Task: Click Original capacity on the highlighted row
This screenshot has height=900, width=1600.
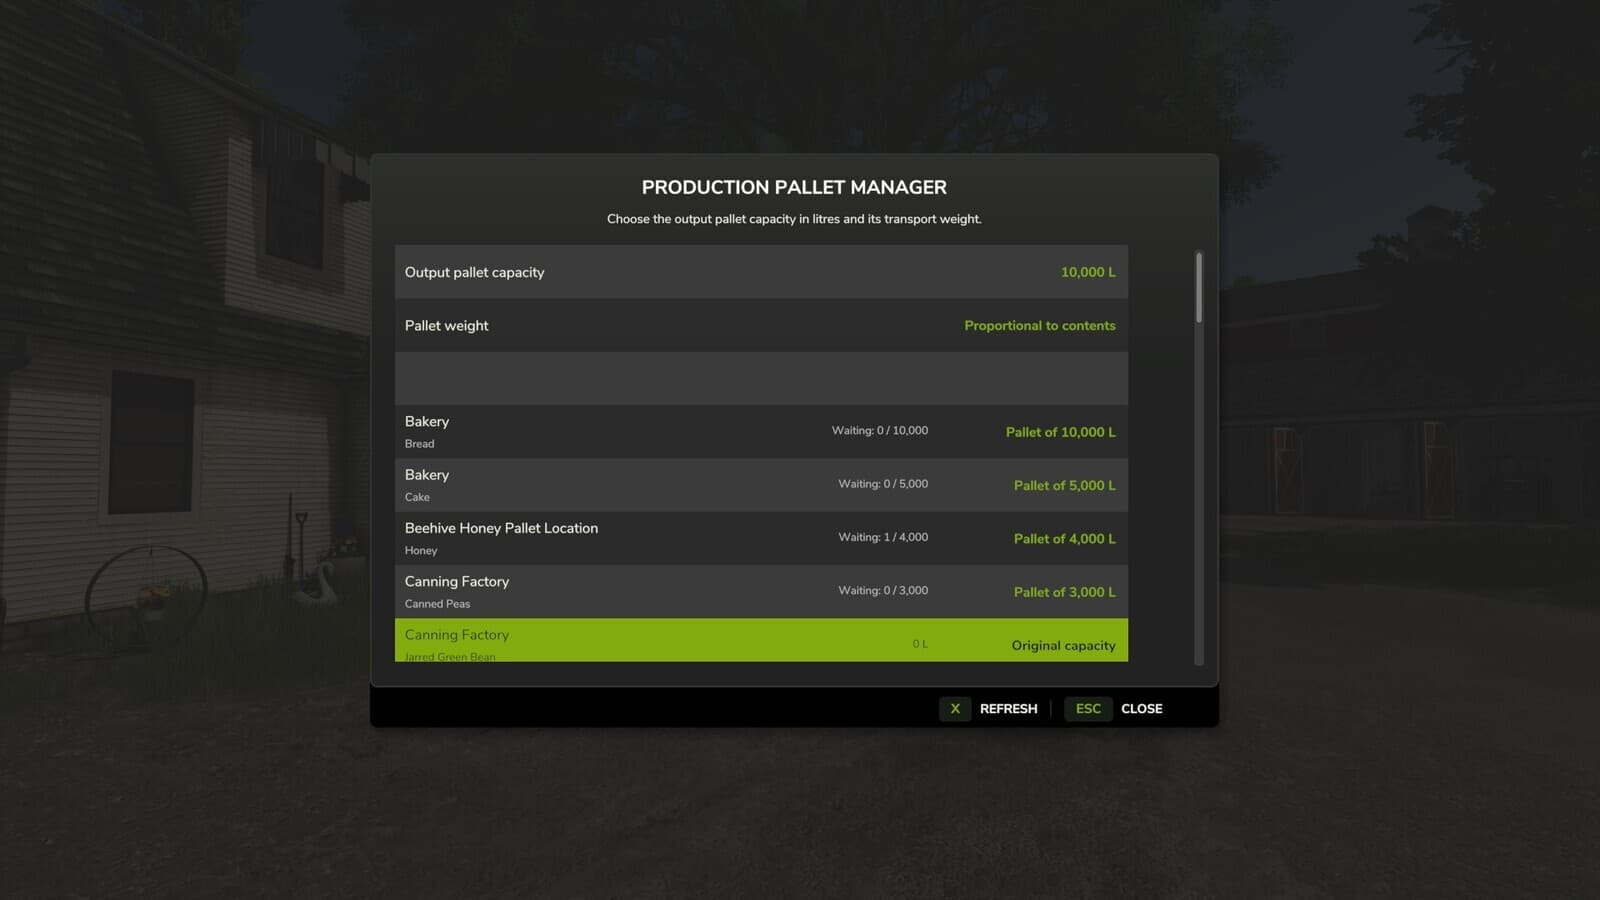Action: 1063,645
